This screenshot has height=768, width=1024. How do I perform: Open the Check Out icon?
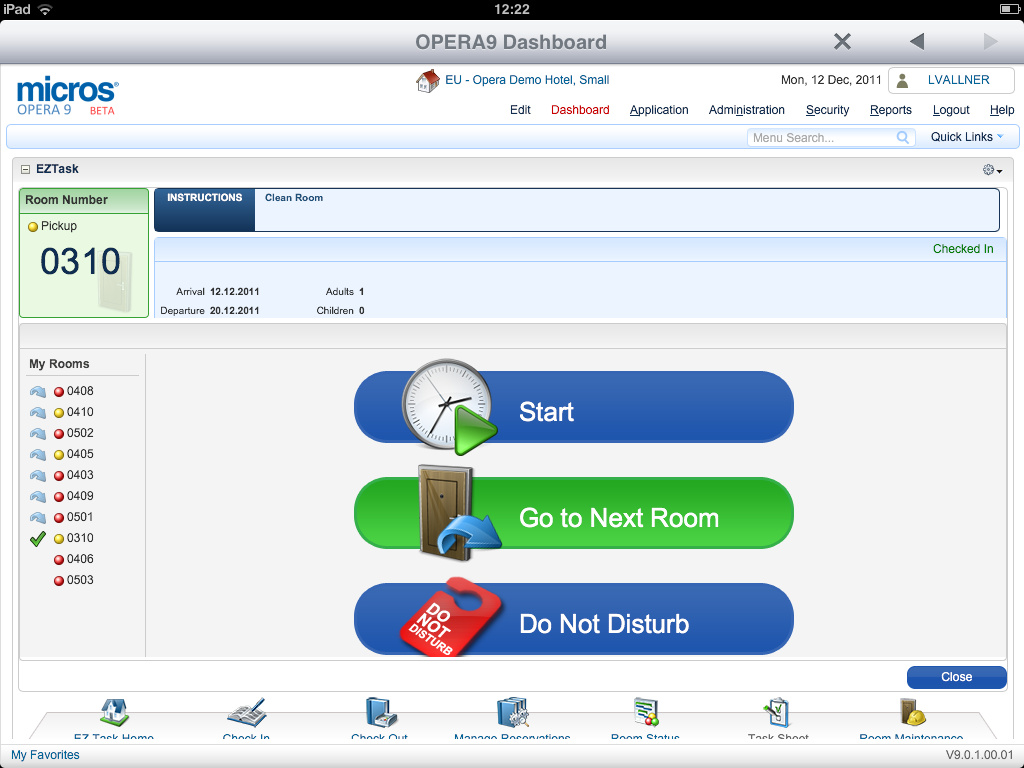tap(379, 712)
